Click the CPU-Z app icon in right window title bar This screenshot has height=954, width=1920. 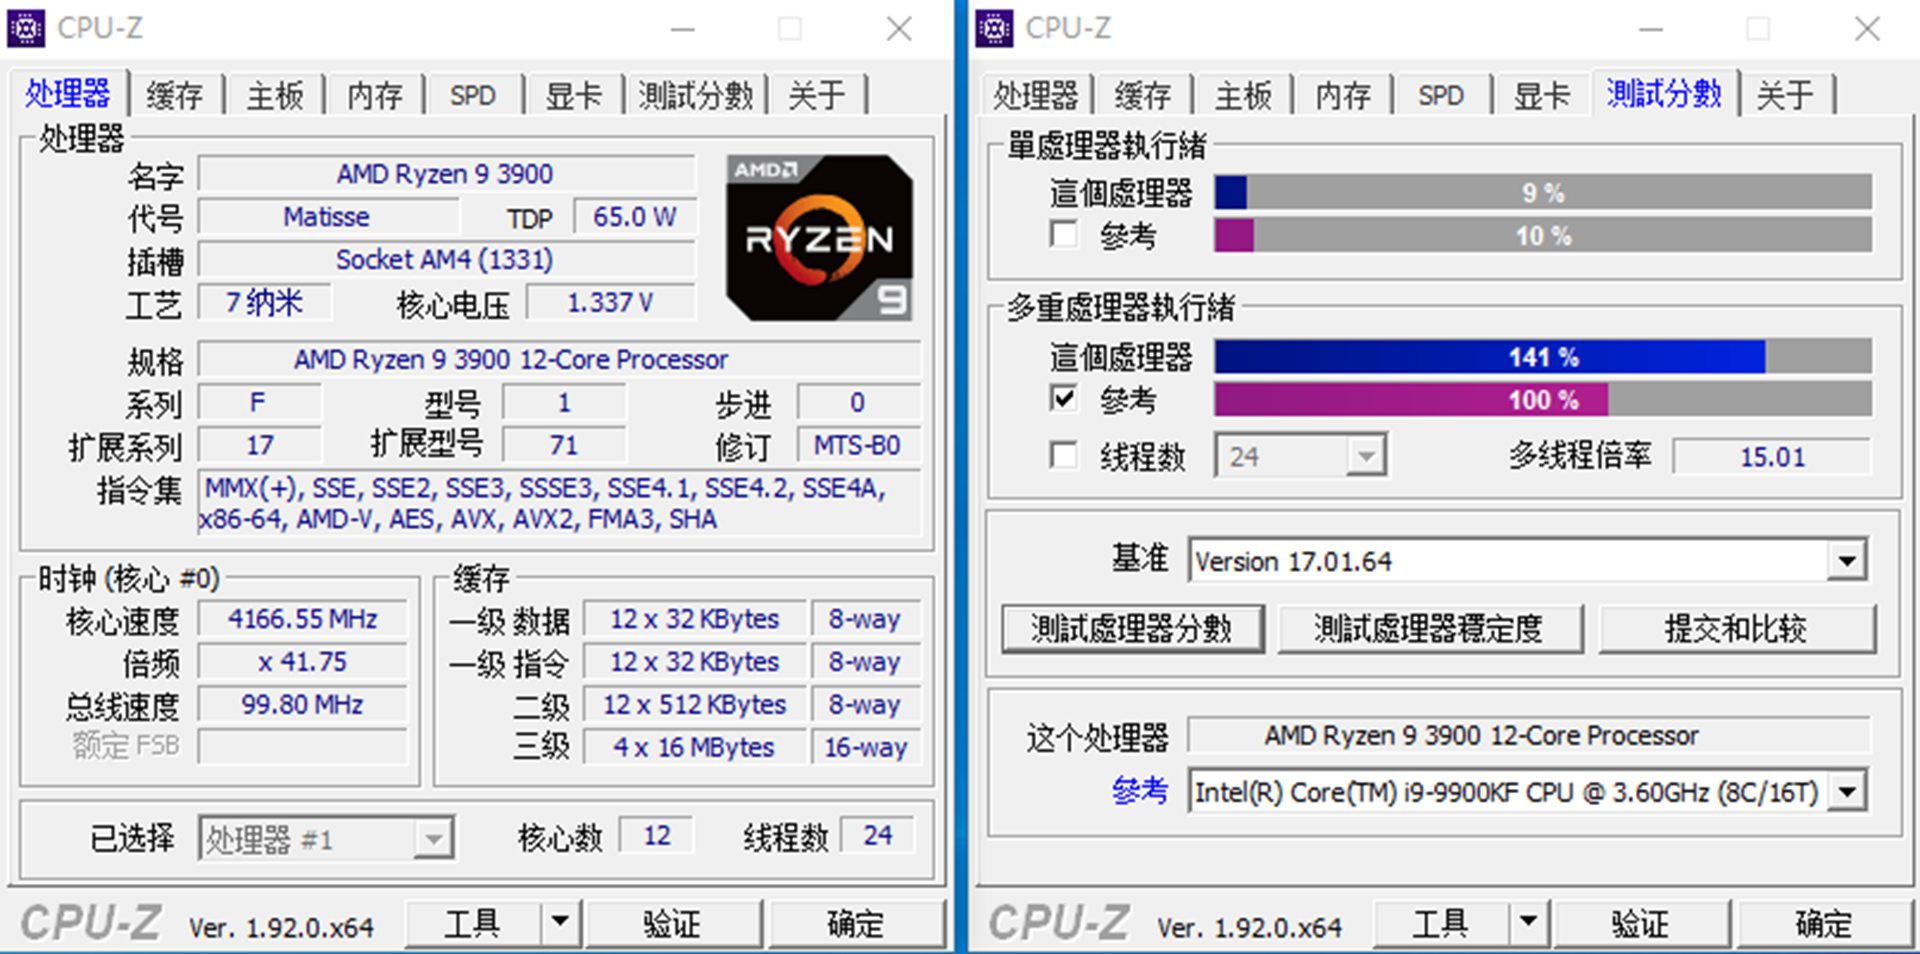(x=993, y=28)
